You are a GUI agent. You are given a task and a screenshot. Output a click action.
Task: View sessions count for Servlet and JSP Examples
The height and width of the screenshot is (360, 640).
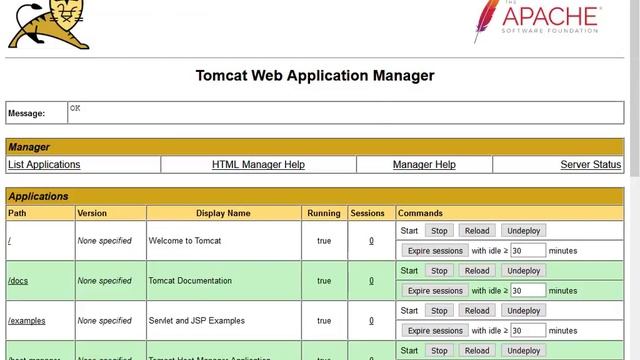point(371,321)
